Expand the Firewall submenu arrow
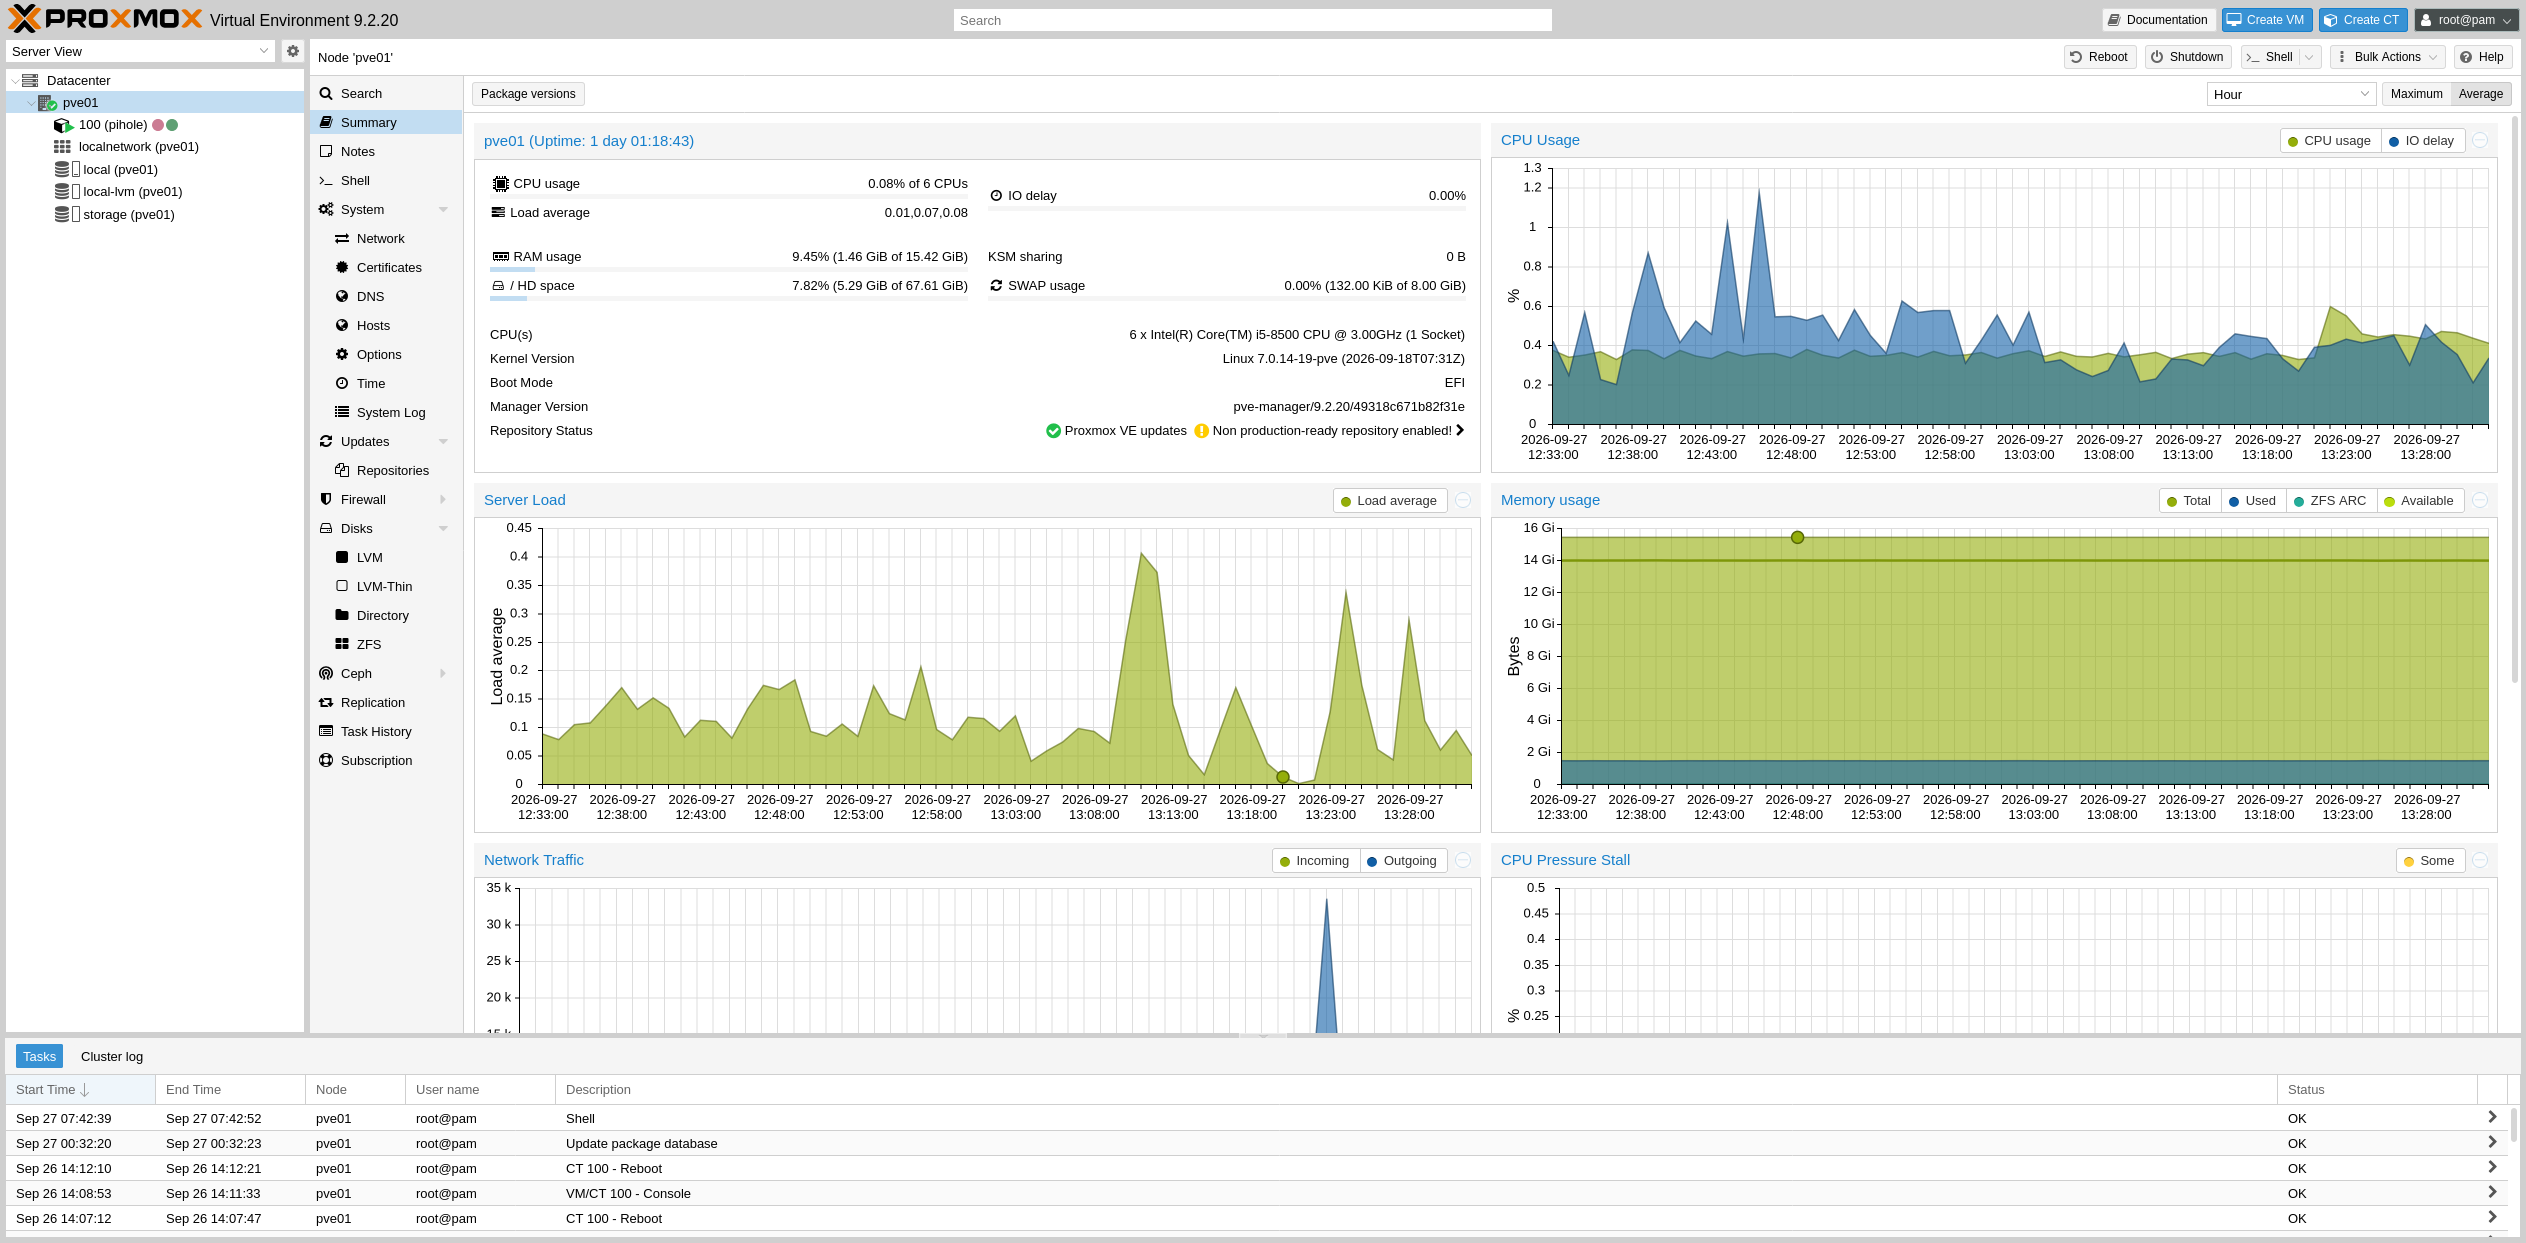 (443, 500)
